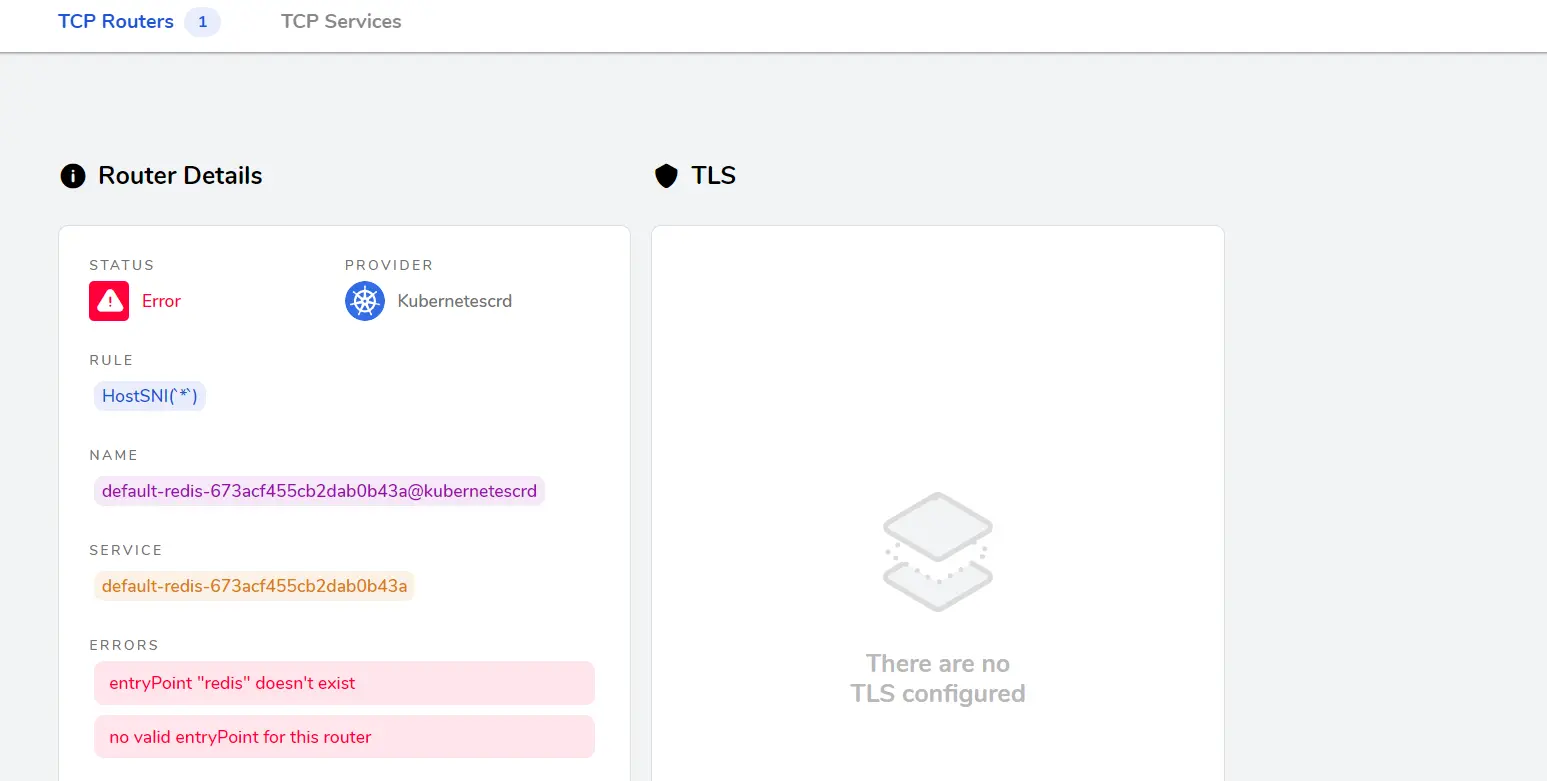Click the TLS shield icon
Viewport: 1547px width, 781px height.
pos(666,176)
